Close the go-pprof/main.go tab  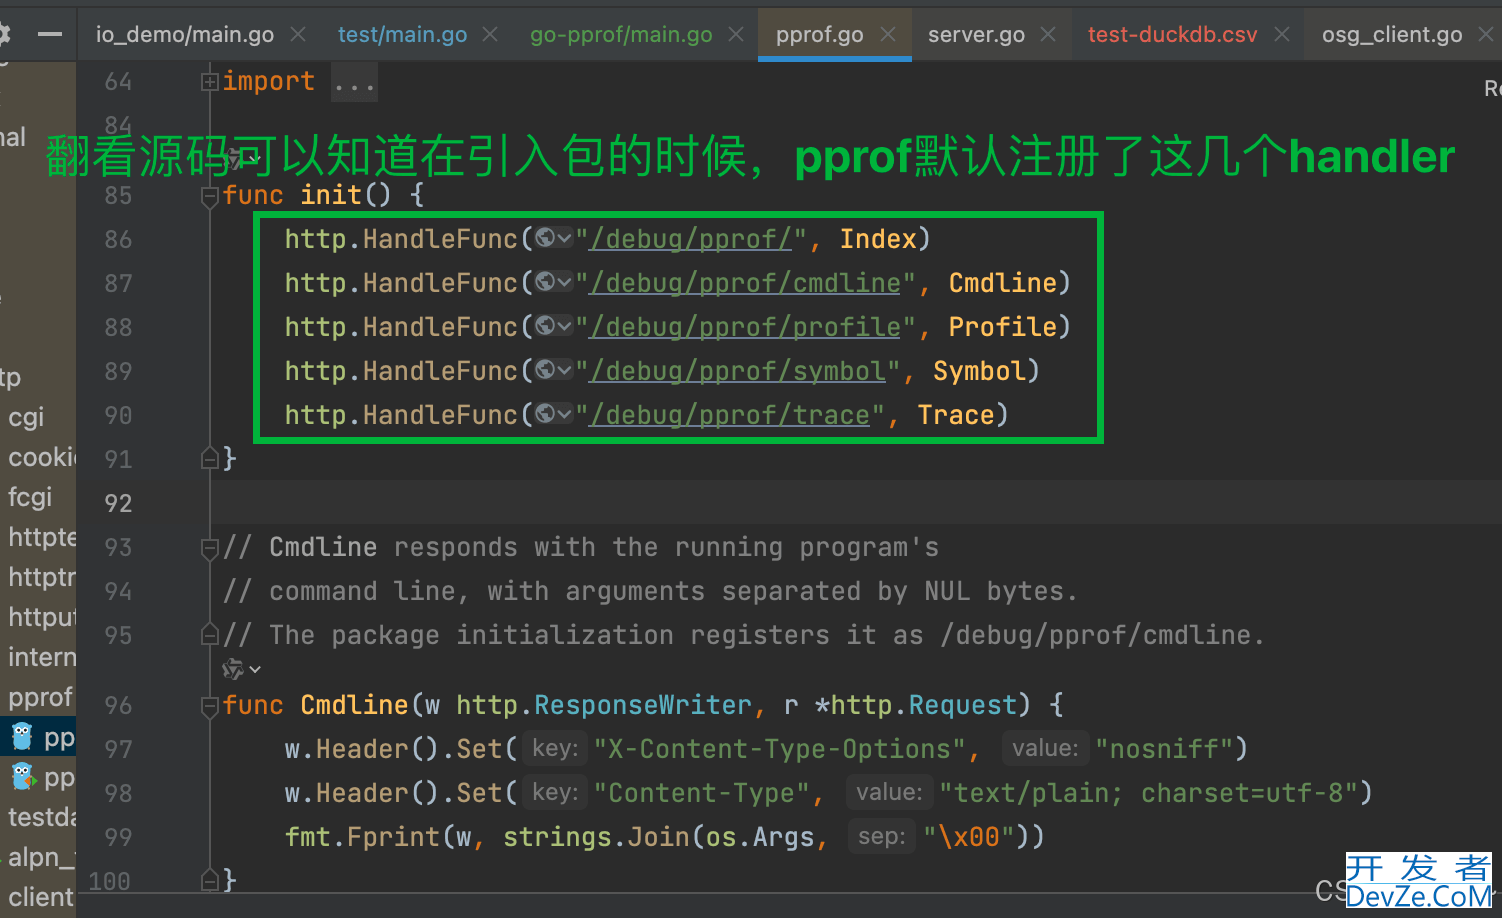[x=736, y=35]
